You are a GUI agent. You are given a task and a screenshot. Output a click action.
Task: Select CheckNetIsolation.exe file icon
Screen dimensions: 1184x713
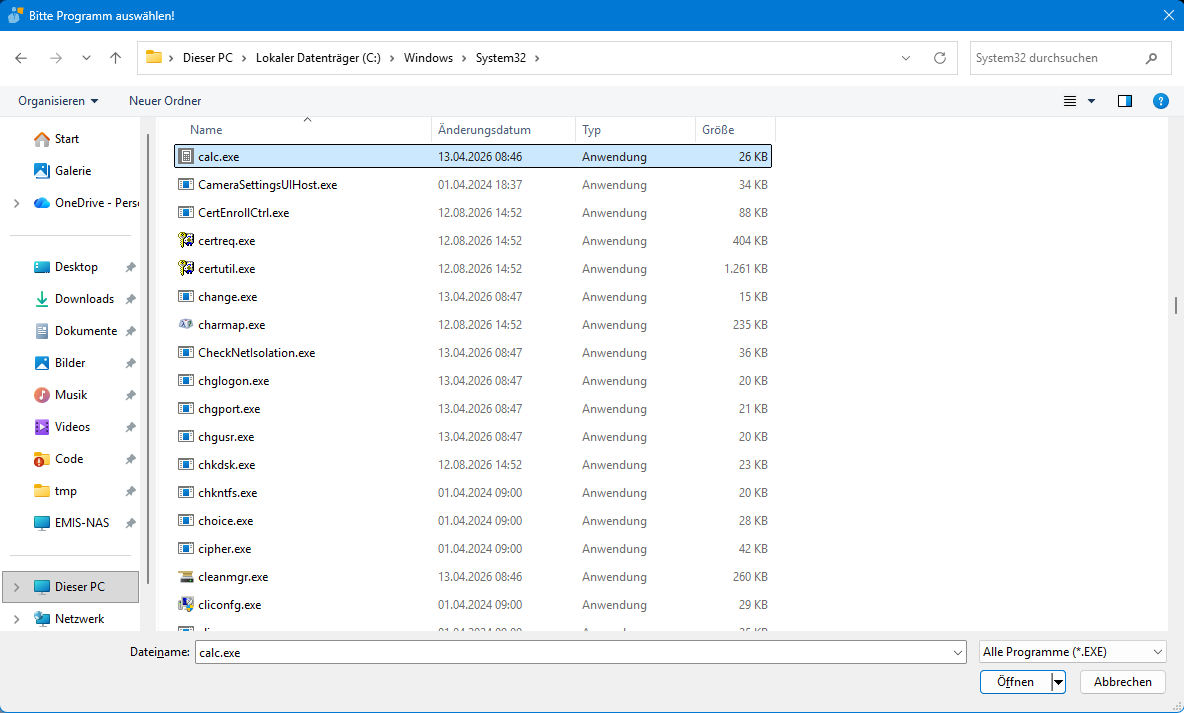[186, 352]
